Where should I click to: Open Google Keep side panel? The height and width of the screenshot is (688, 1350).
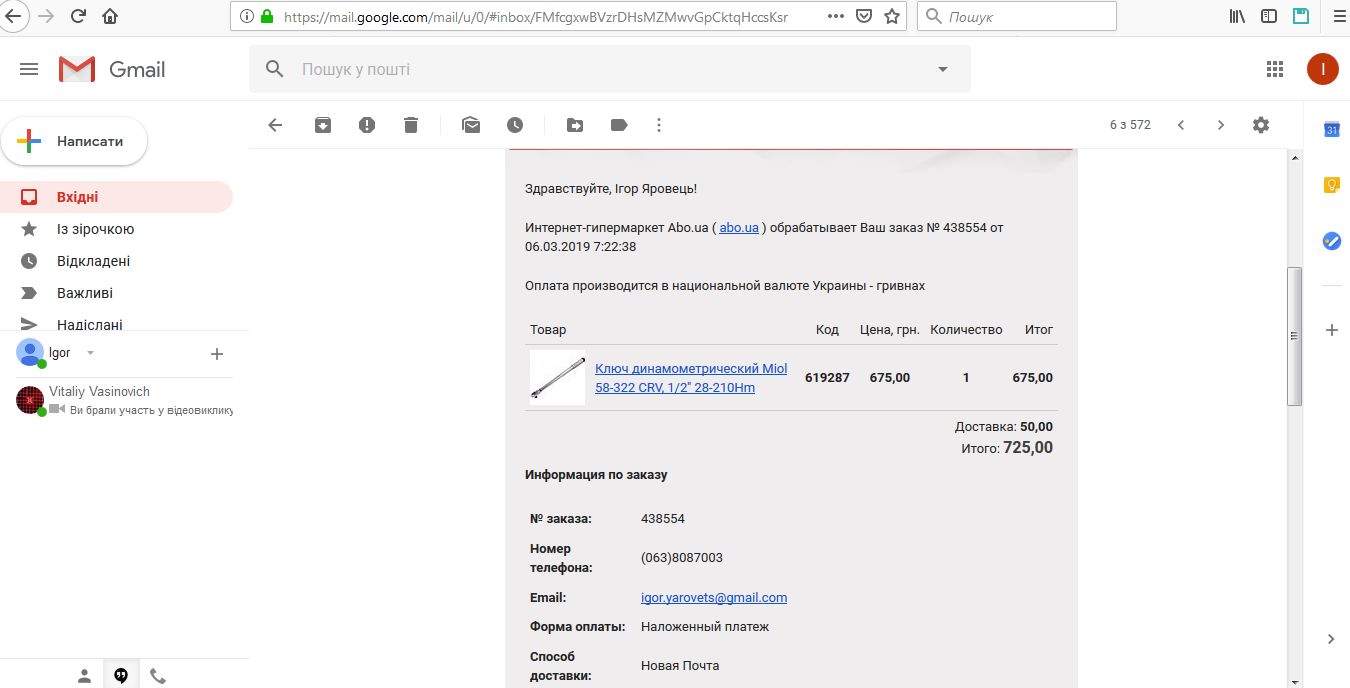pos(1332,185)
